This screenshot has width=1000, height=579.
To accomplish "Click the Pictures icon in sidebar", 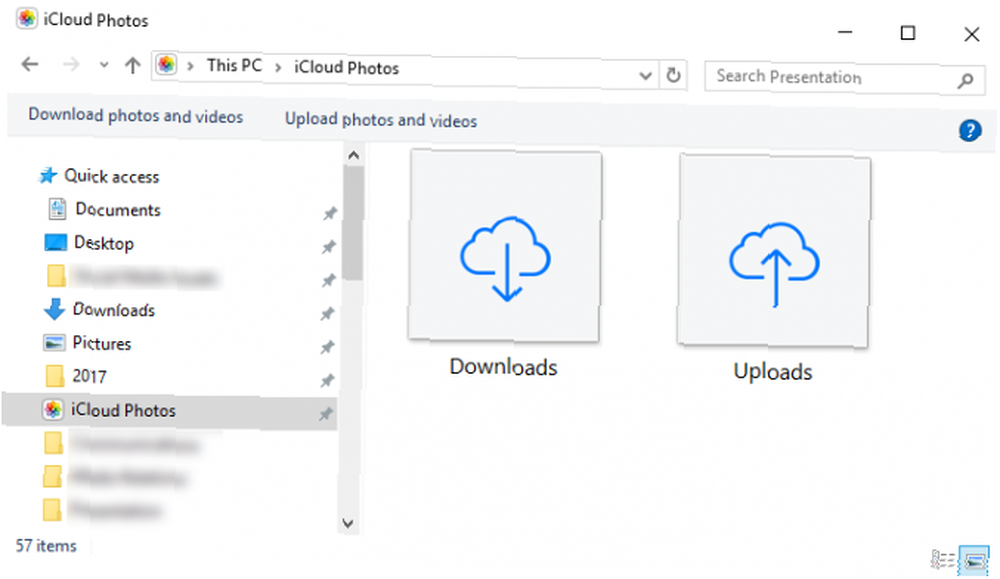I will [54, 342].
